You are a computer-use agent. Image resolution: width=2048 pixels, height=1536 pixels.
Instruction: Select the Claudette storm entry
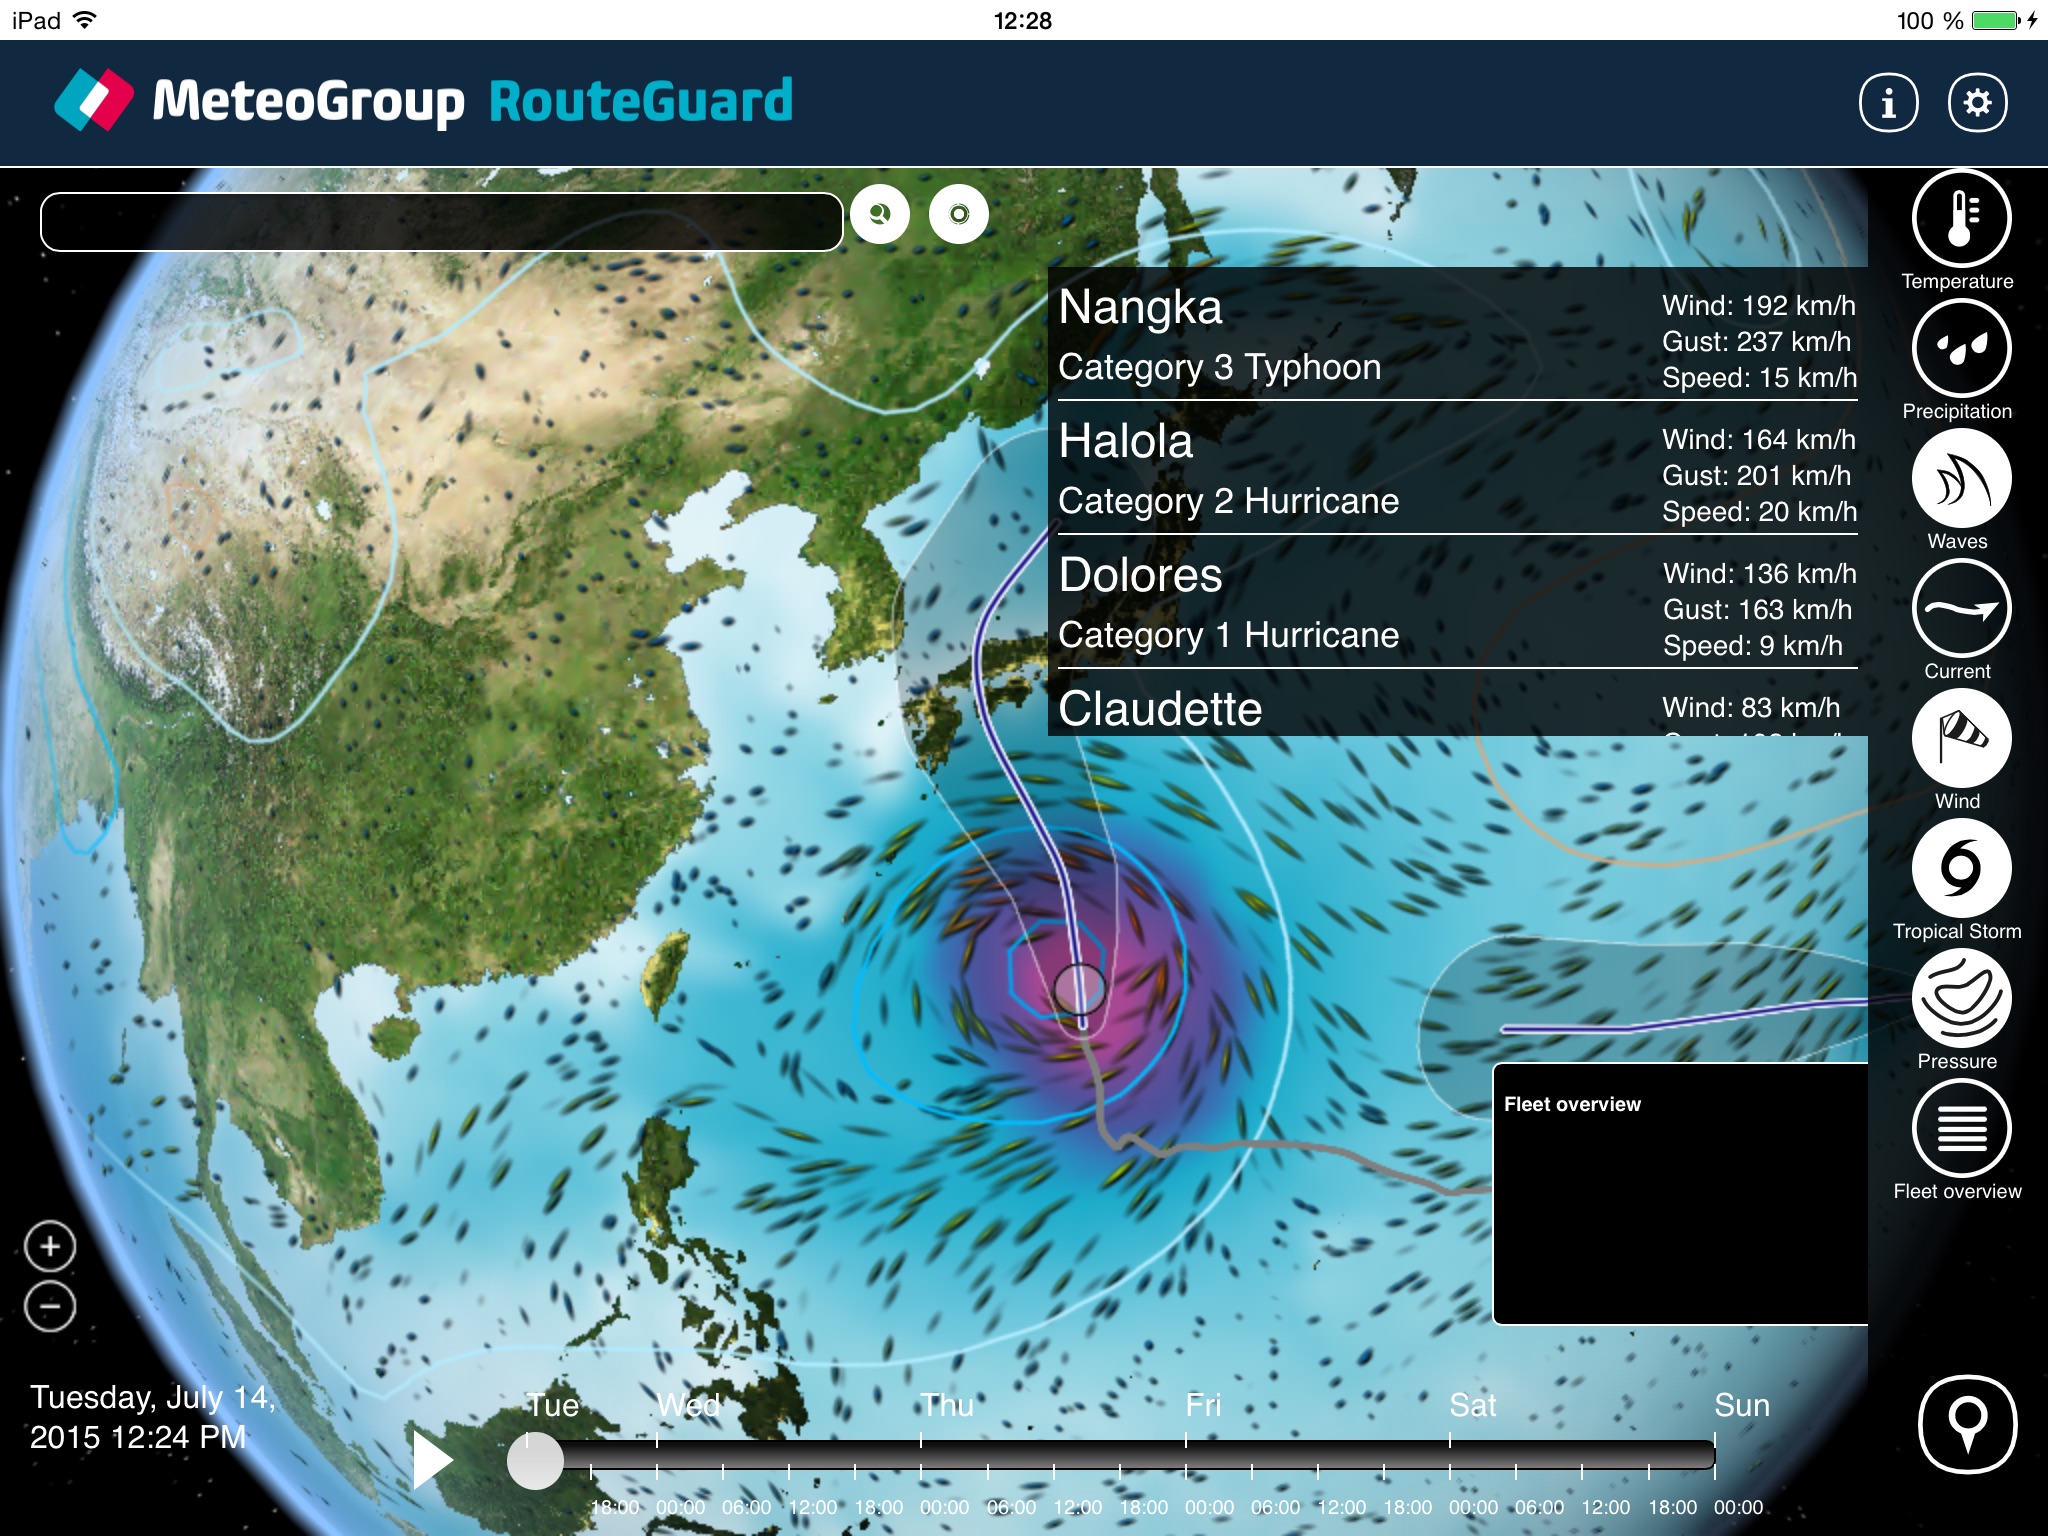[1457, 705]
